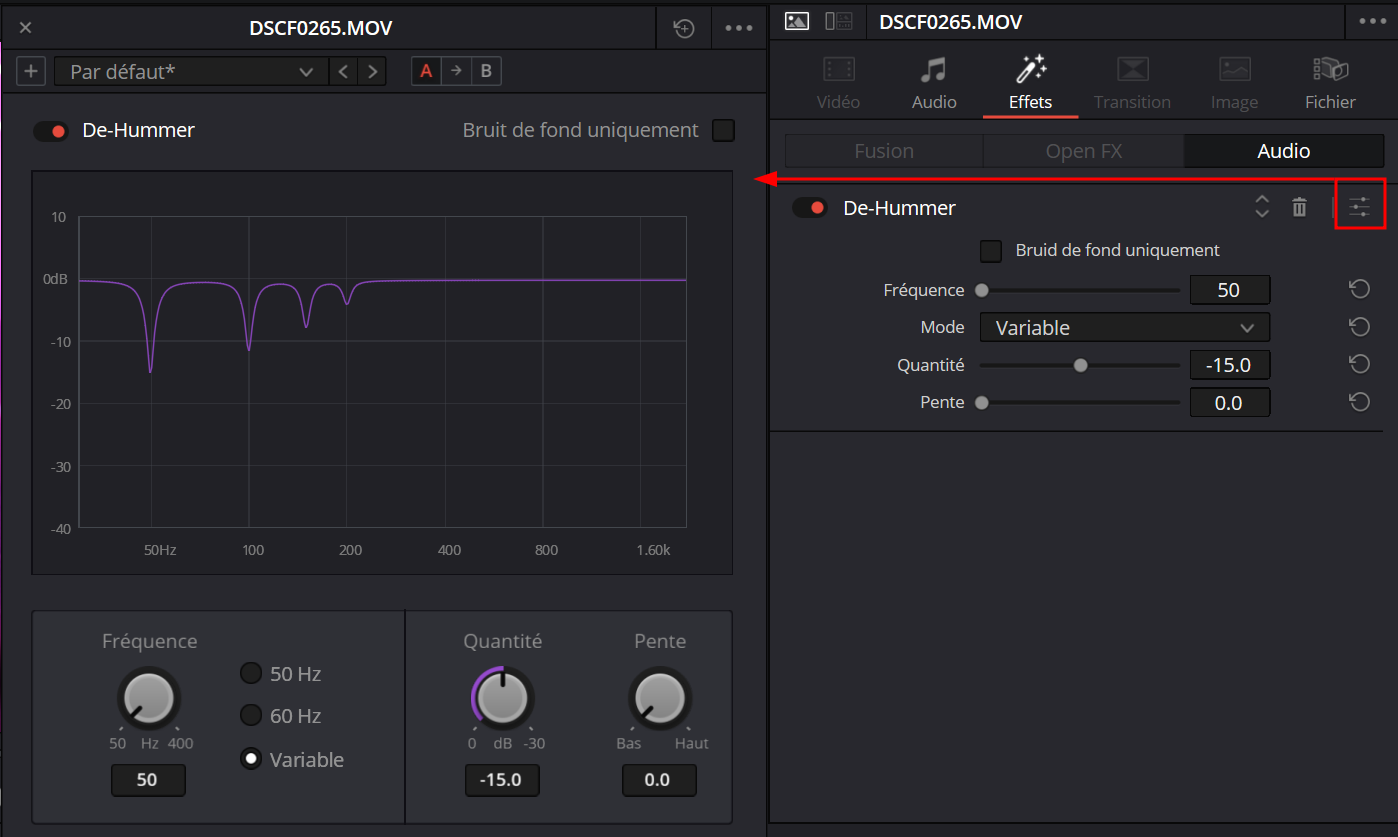Click Fréquence value field under knob
The width and height of the screenshot is (1398, 837).
[148, 780]
